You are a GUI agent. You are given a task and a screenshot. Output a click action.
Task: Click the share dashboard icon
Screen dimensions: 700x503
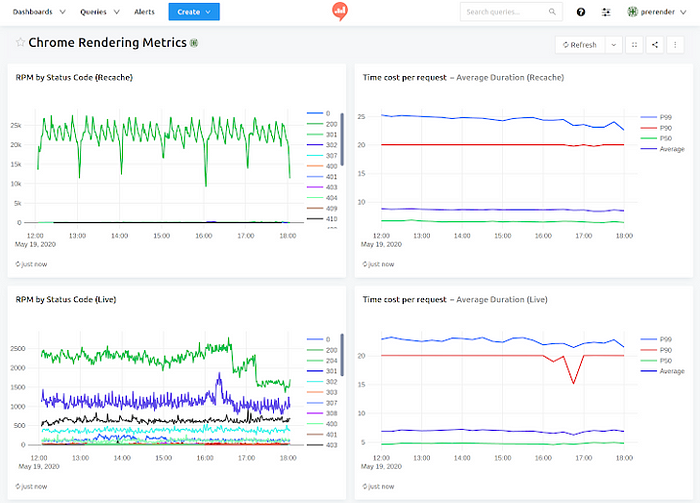point(655,44)
